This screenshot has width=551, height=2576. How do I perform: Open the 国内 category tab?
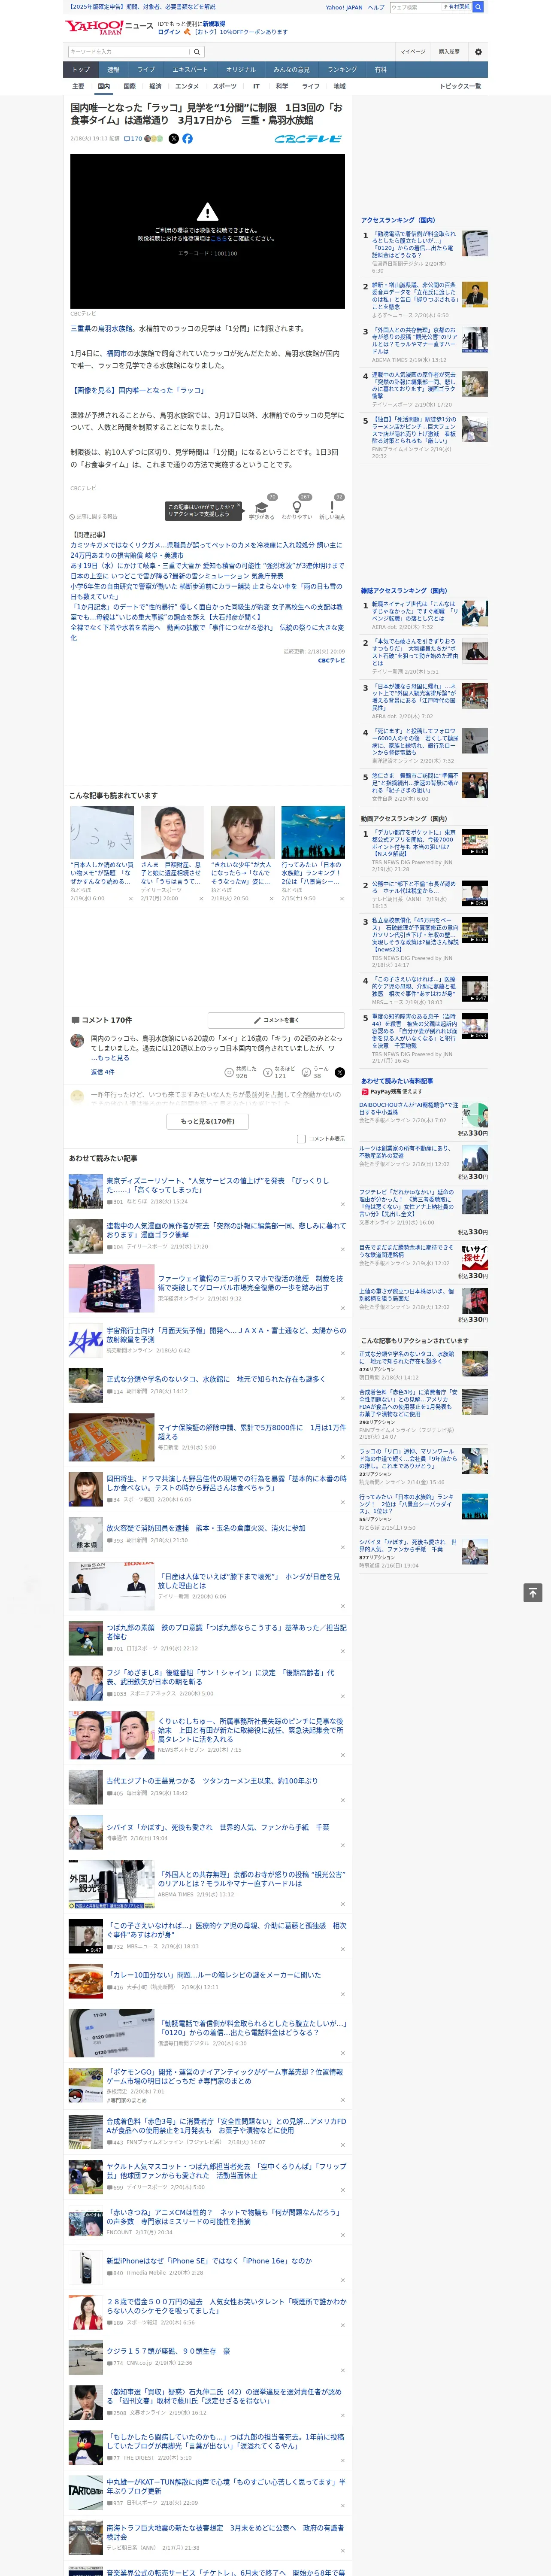tap(103, 87)
